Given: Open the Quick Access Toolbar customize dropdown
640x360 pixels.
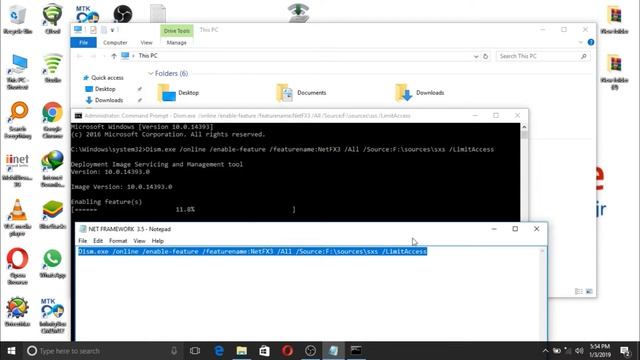Looking at the screenshot, I should [113, 30].
